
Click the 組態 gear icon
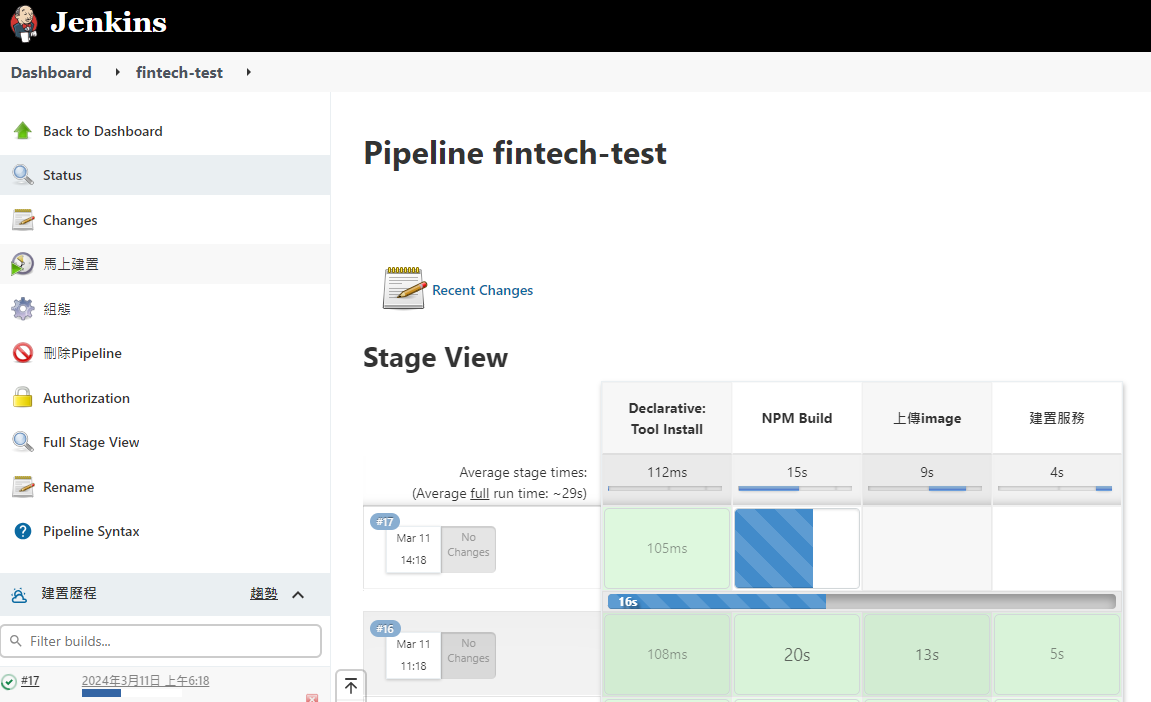pyautogui.click(x=23, y=309)
